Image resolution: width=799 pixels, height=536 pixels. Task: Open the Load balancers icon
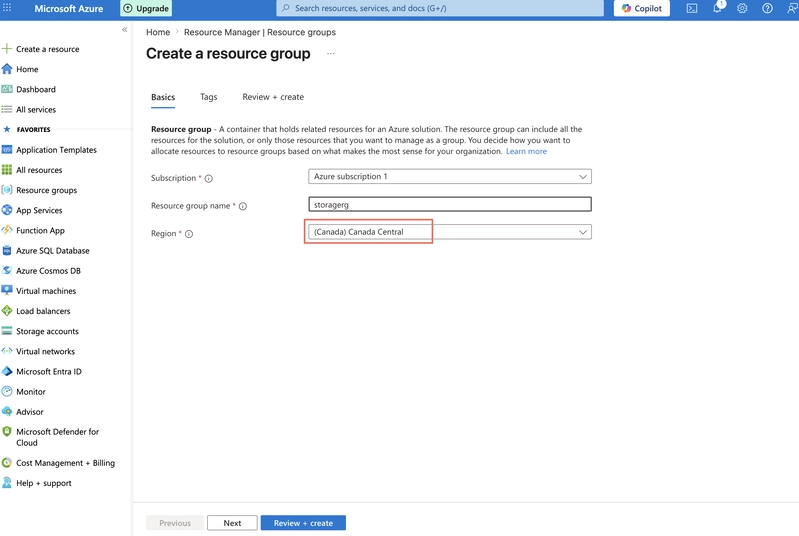pyautogui.click(x=7, y=311)
